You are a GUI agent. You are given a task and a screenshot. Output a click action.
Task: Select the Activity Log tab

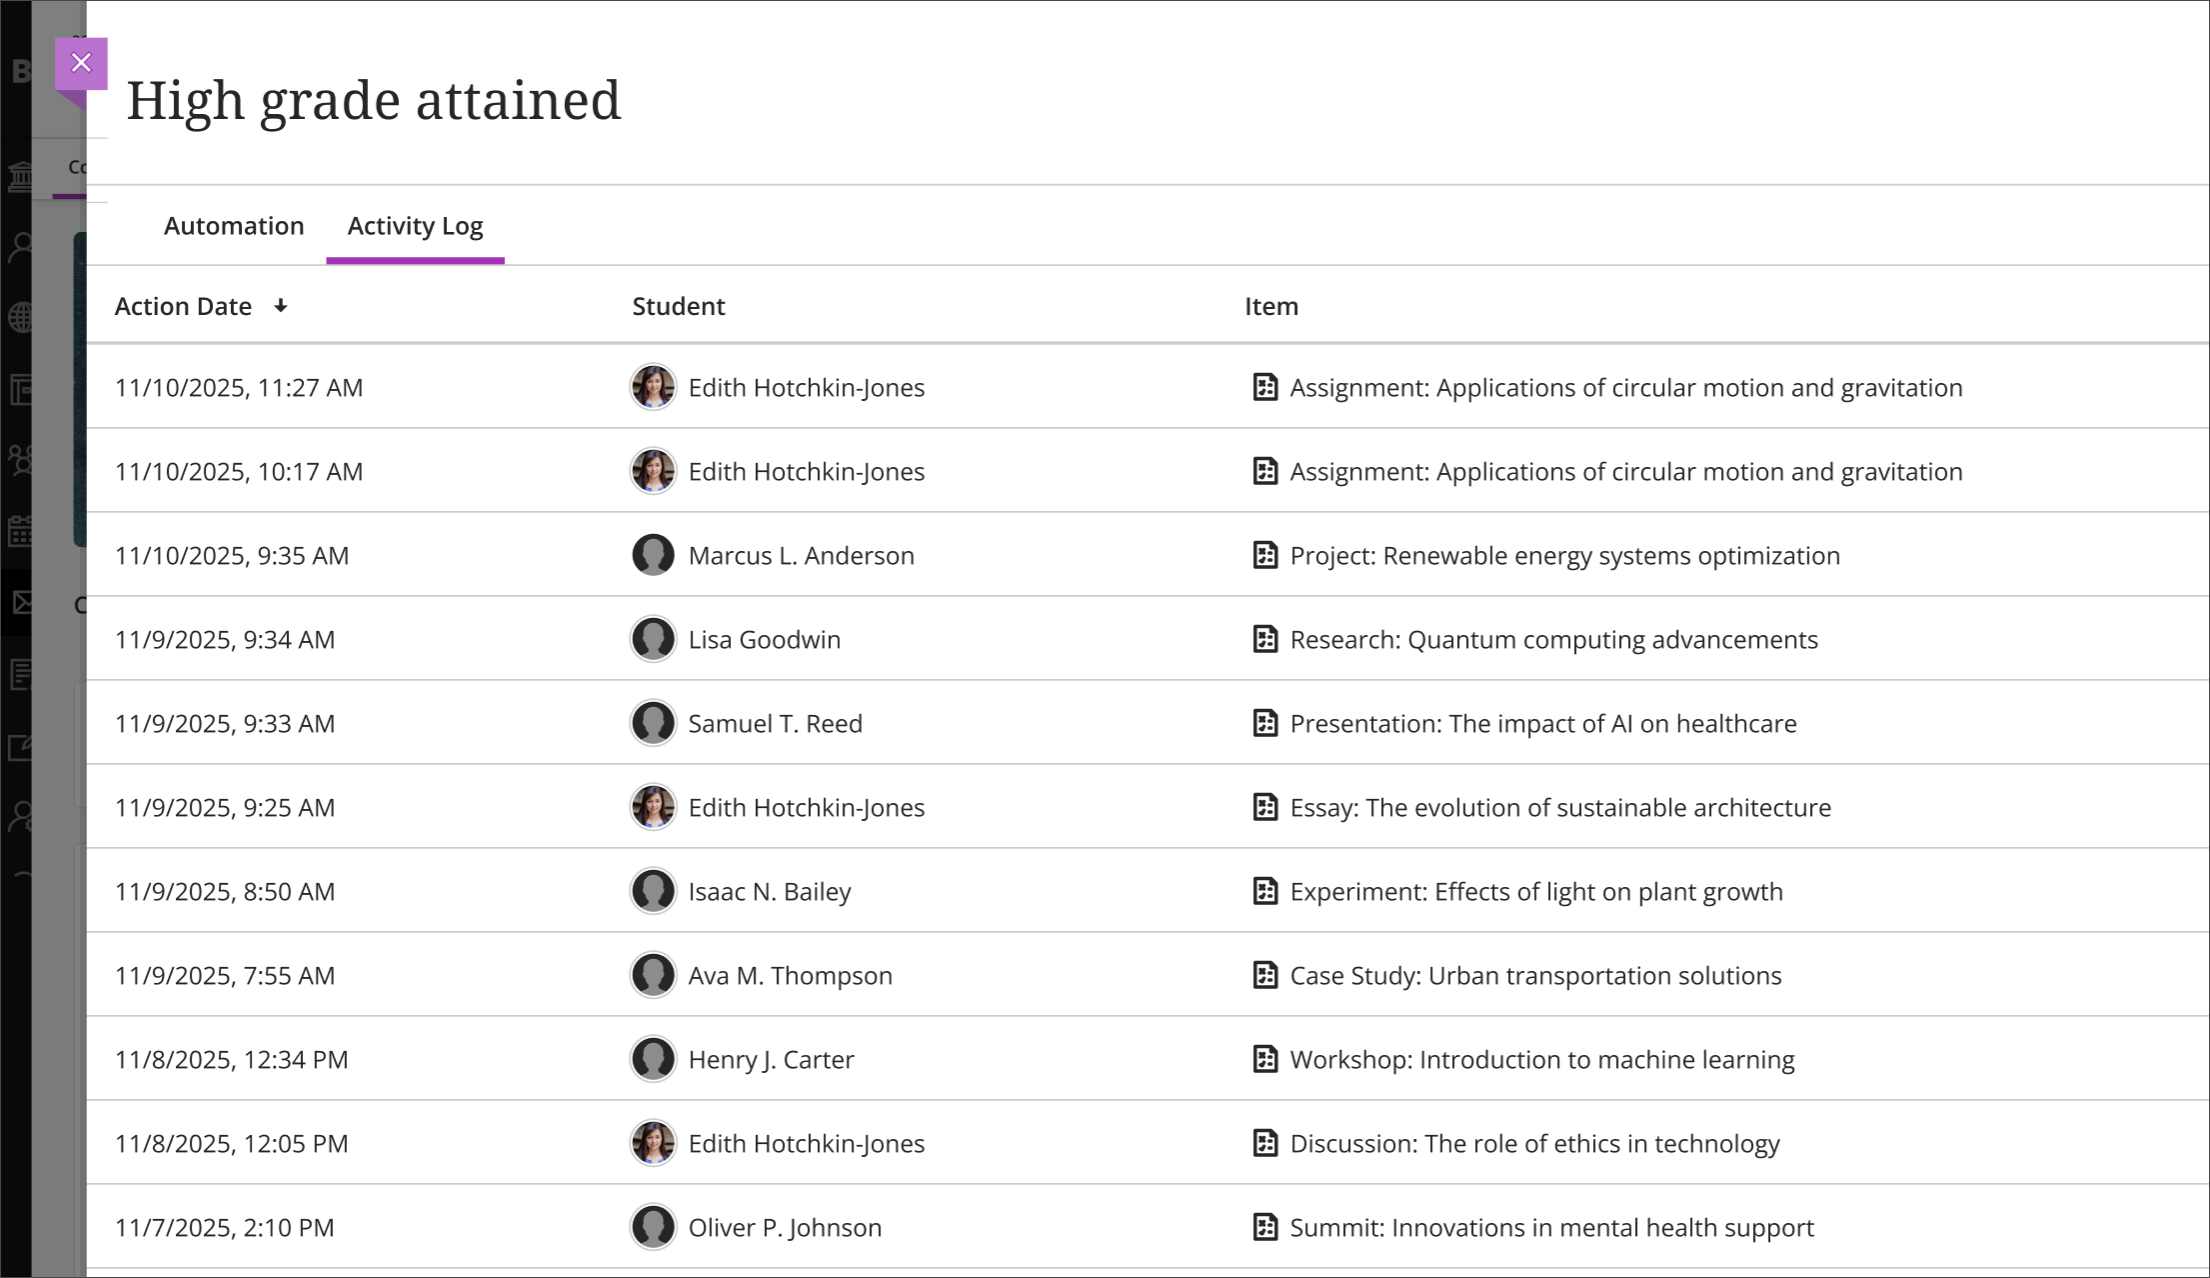(415, 226)
